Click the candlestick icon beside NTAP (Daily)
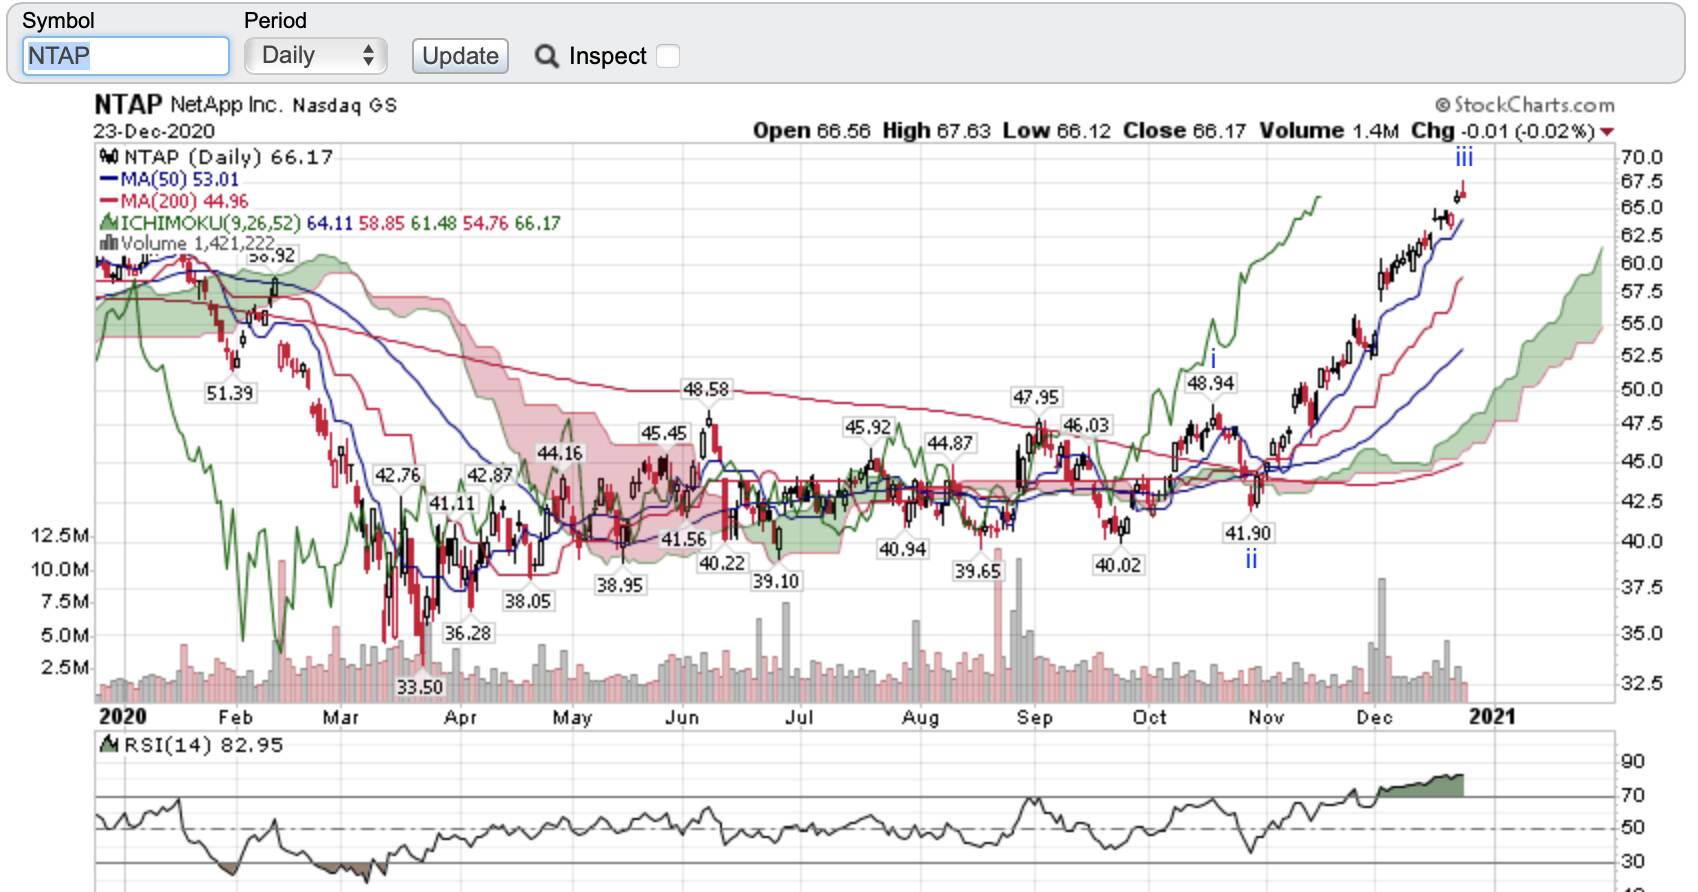This screenshot has height=892, width=1698. [108, 157]
